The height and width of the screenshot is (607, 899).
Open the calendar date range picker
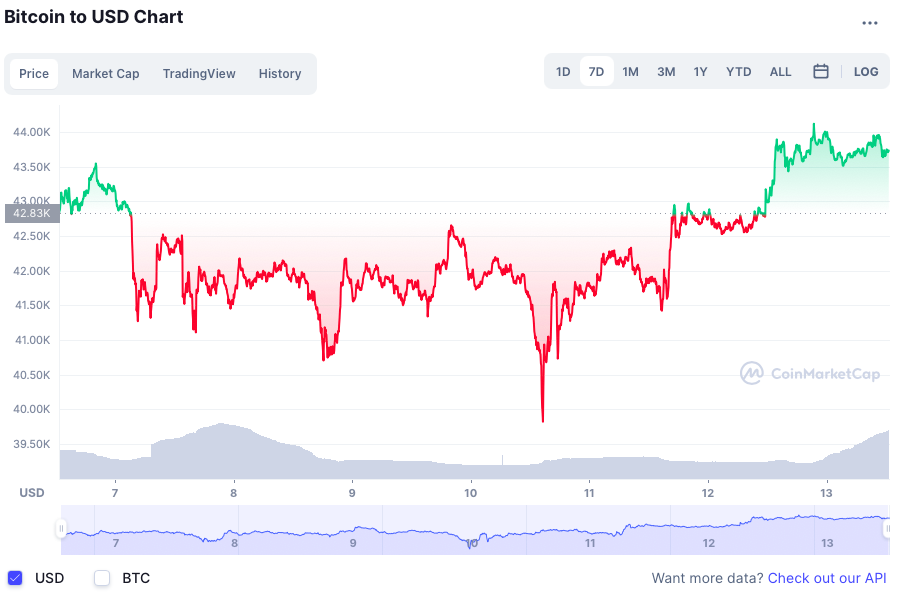pos(821,72)
